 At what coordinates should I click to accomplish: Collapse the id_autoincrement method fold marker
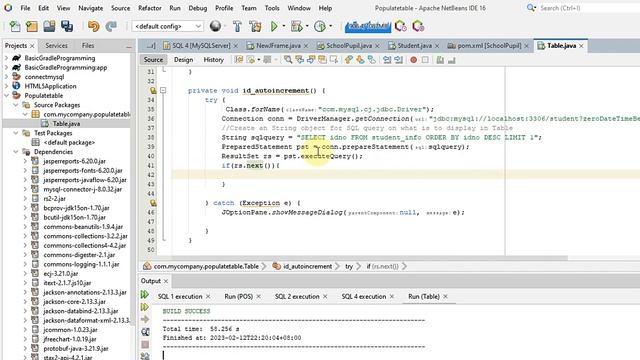tap(163, 90)
